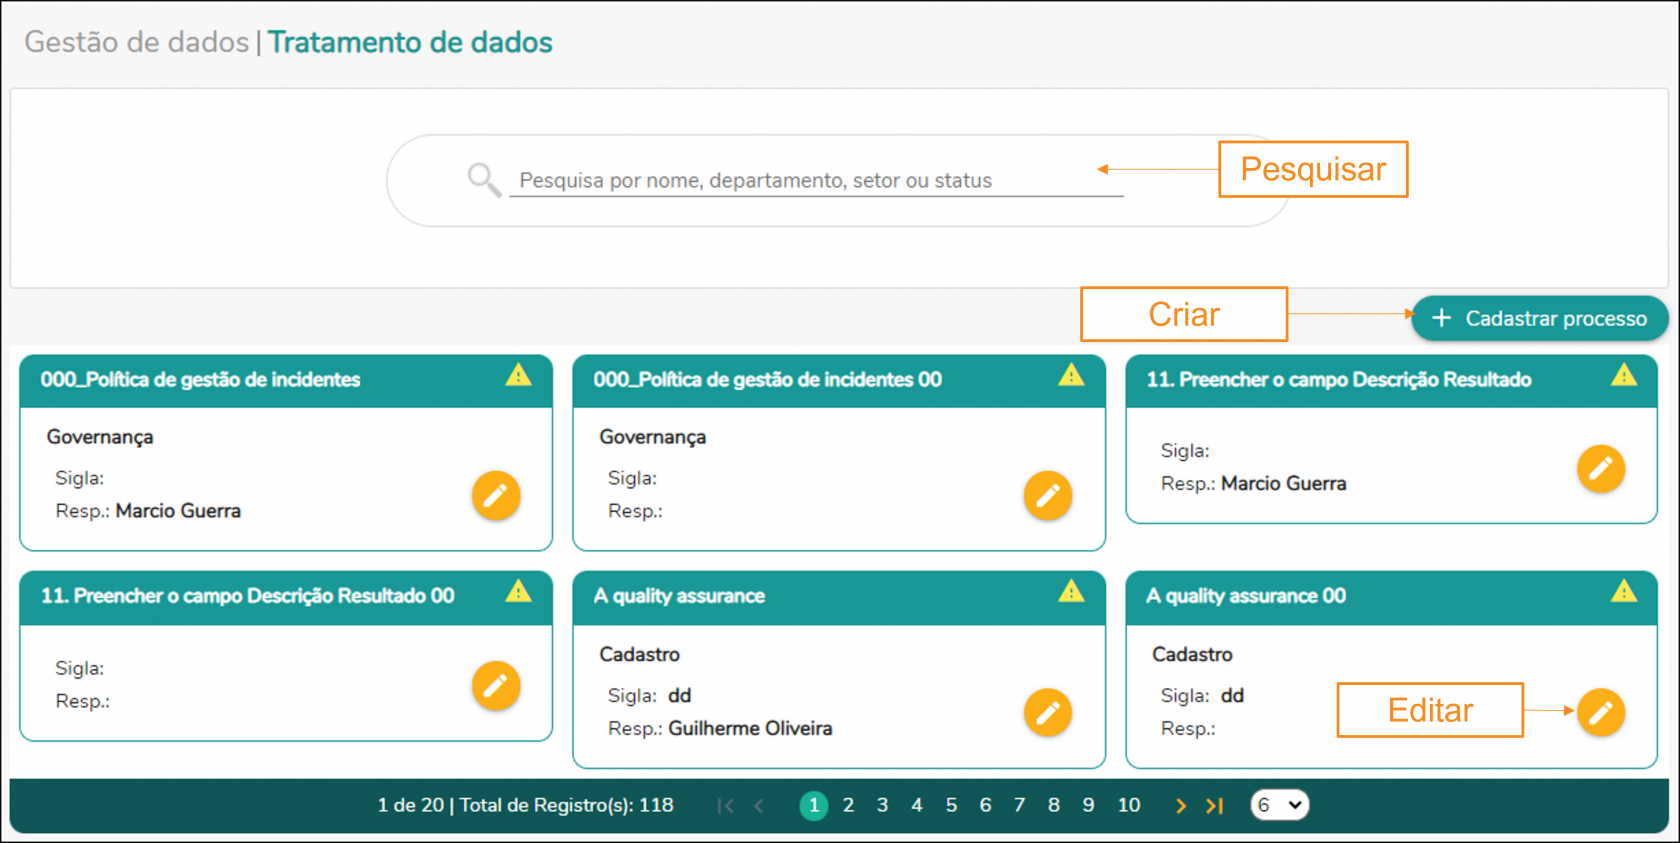Go to page 2
The height and width of the screenshot is (843, 1680).
coord(848,805)
